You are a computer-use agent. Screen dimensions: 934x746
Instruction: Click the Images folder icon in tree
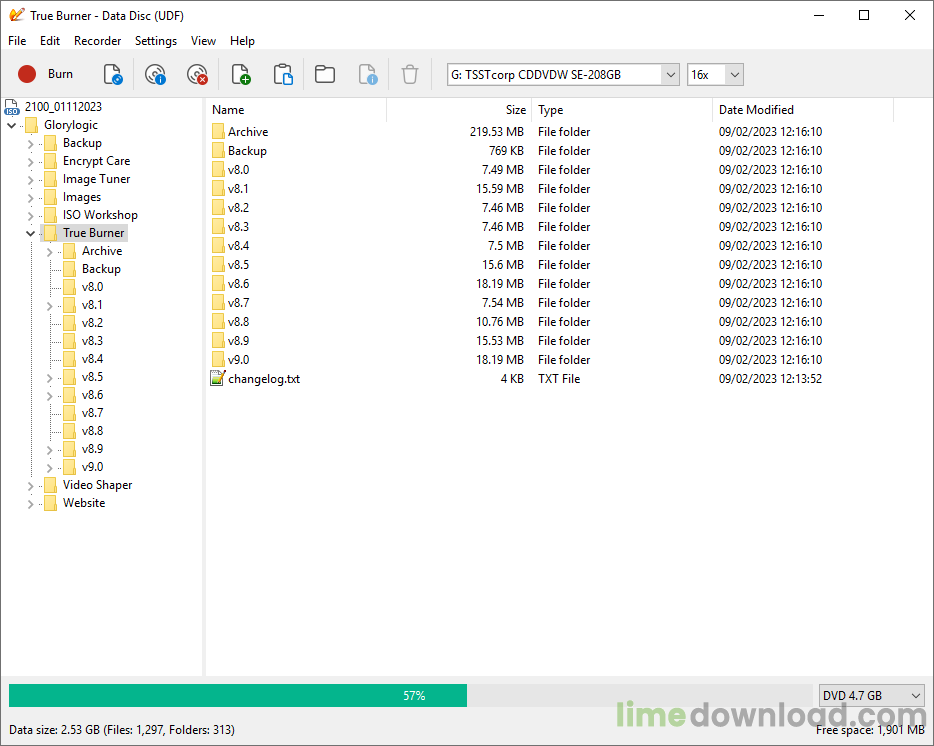pos(51,197)
